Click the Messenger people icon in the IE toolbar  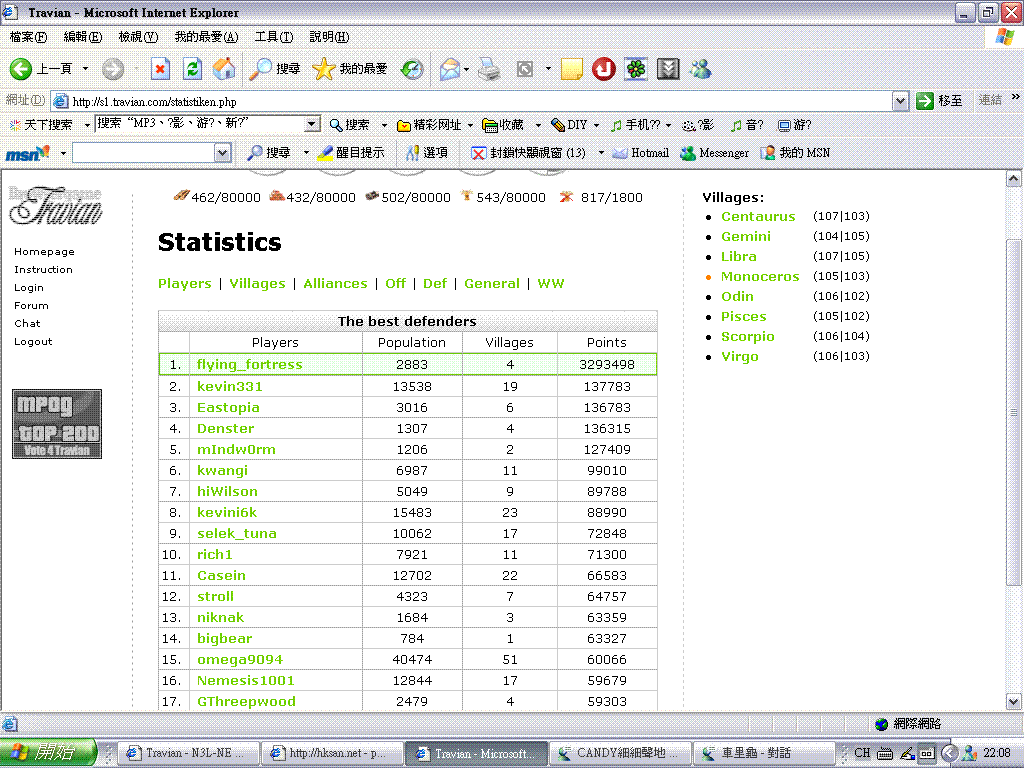pos(701,69)
